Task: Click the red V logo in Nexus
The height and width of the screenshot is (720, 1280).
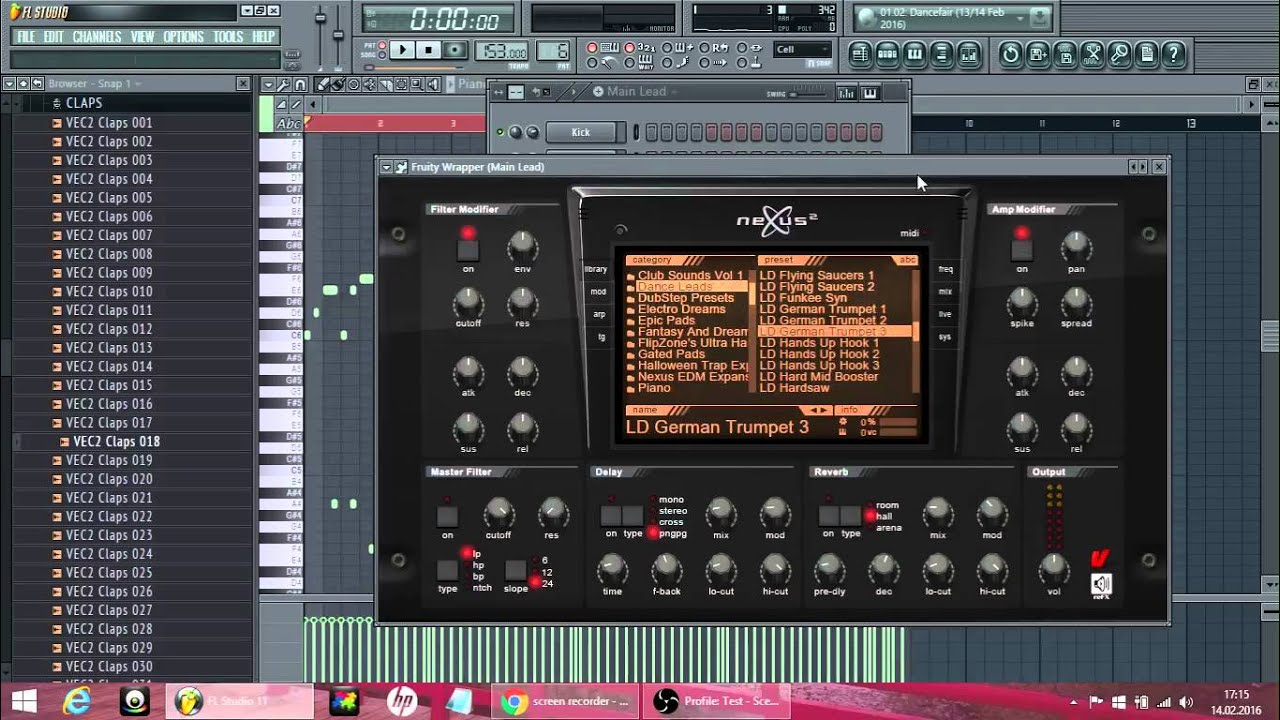Action: click(1099, 558)
